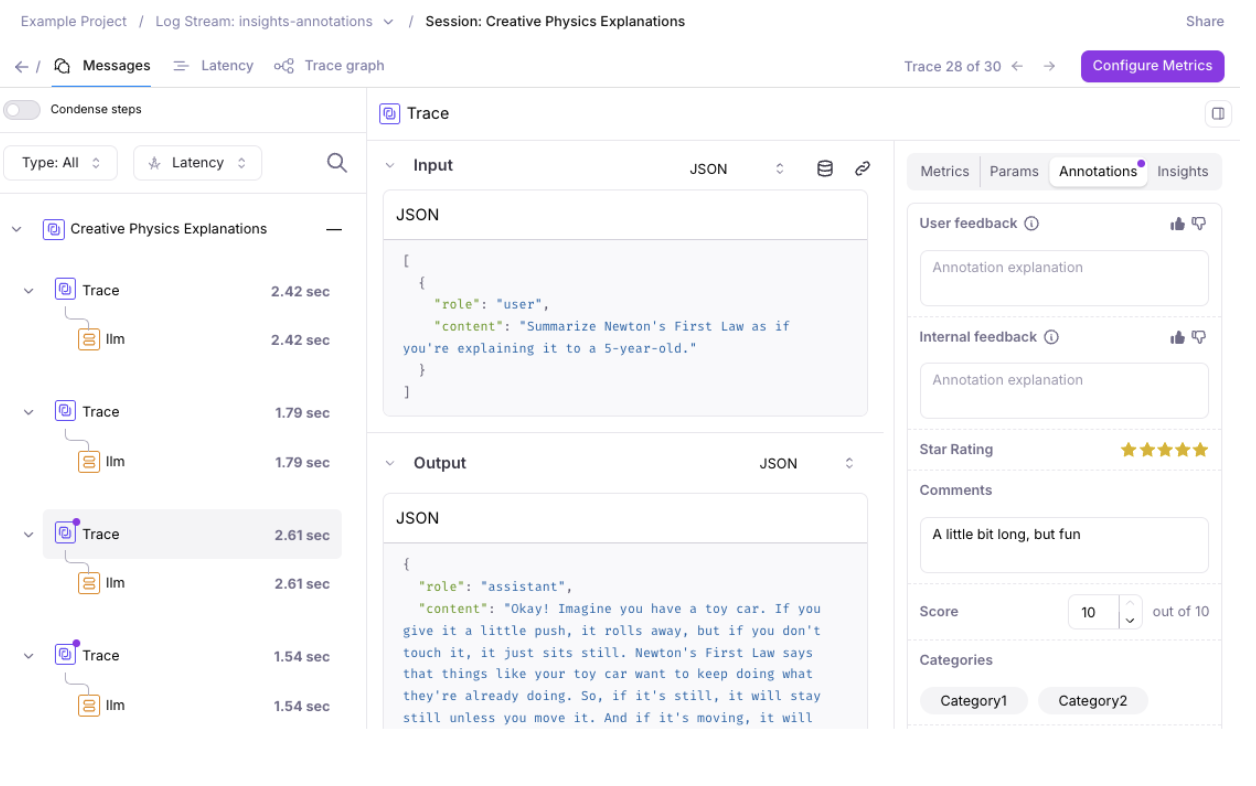Open the search icon in messages panel
This screenshot has height=786, width=1256.
click(x=337, y=163)
